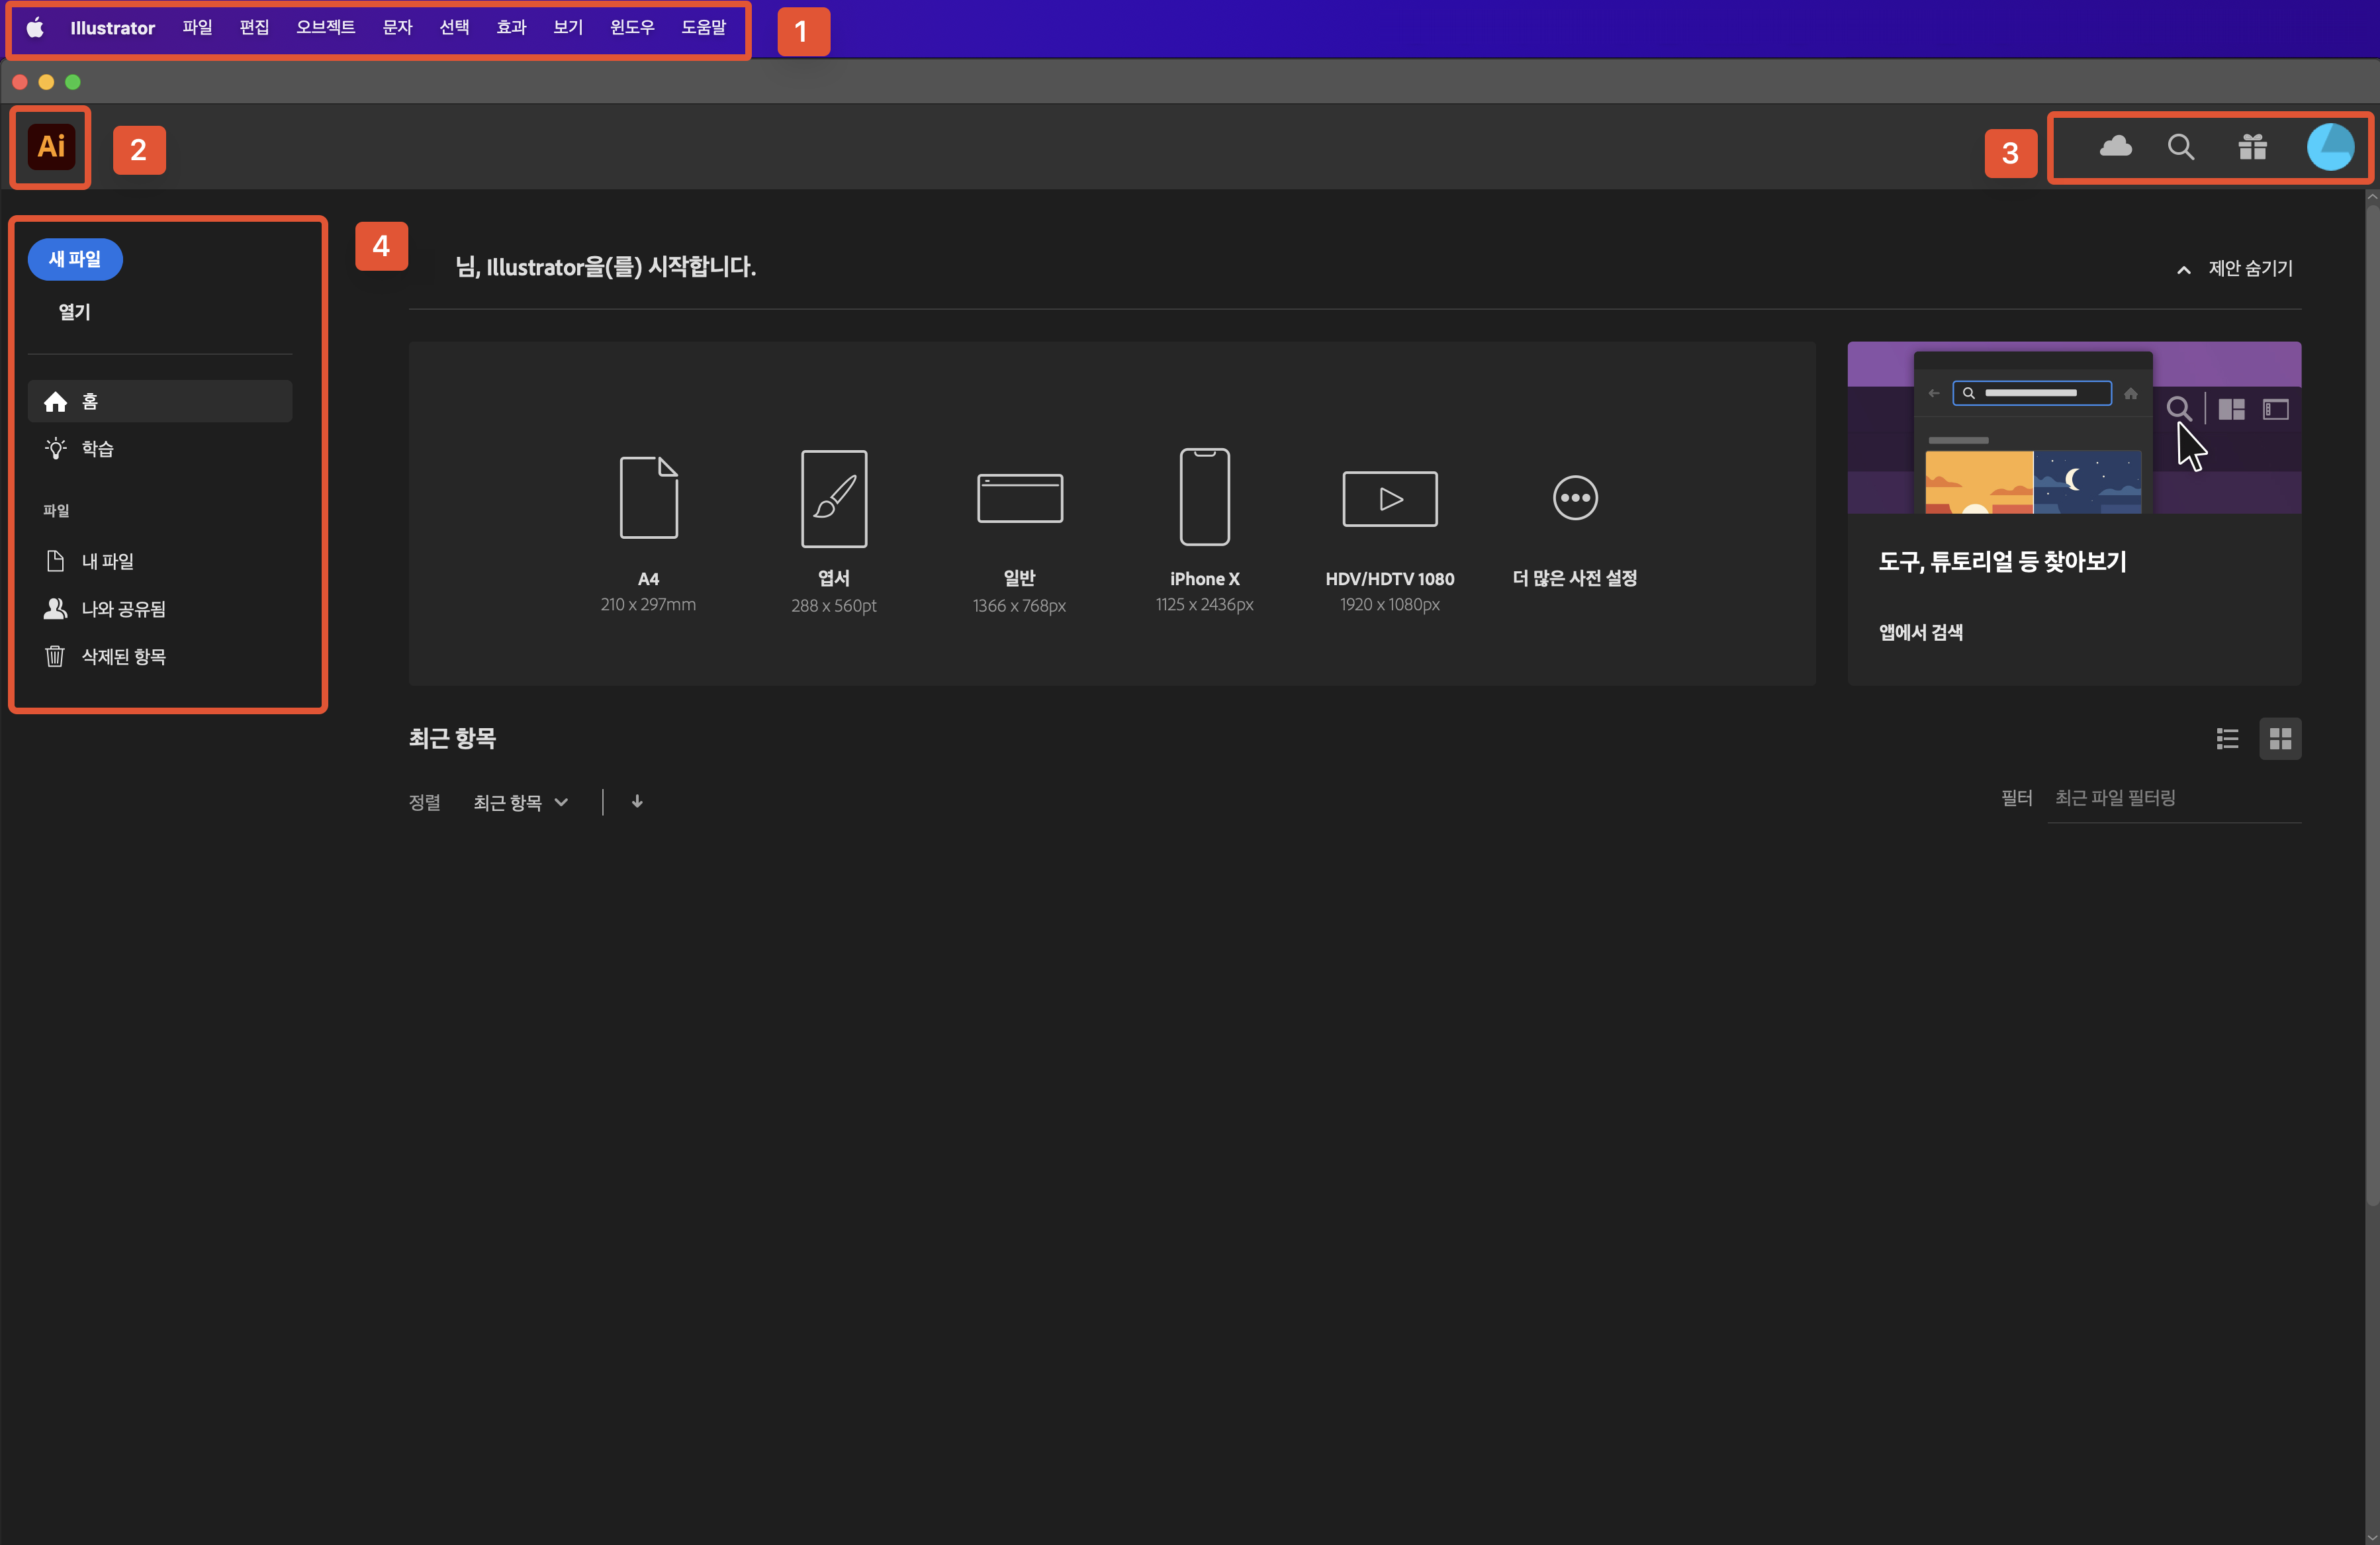
Task: Open the 오브젝트 menu
Action: (325, 28)
